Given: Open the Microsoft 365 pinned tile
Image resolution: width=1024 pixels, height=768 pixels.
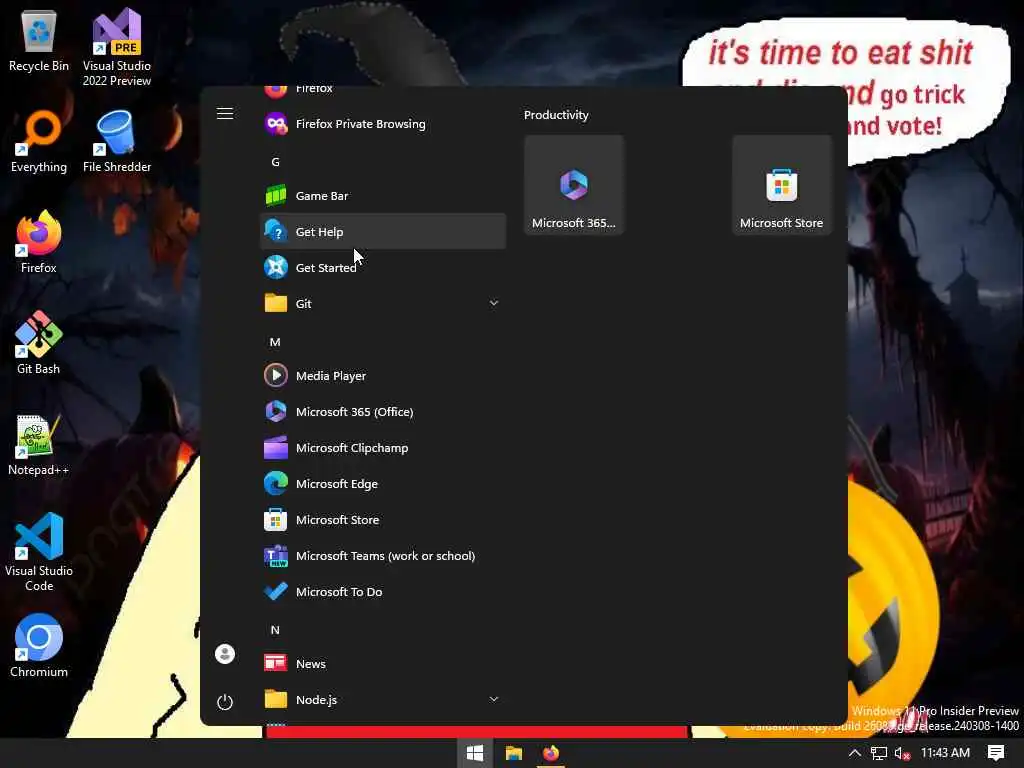Looking at the screenshot, I should (x=574, y=185).
